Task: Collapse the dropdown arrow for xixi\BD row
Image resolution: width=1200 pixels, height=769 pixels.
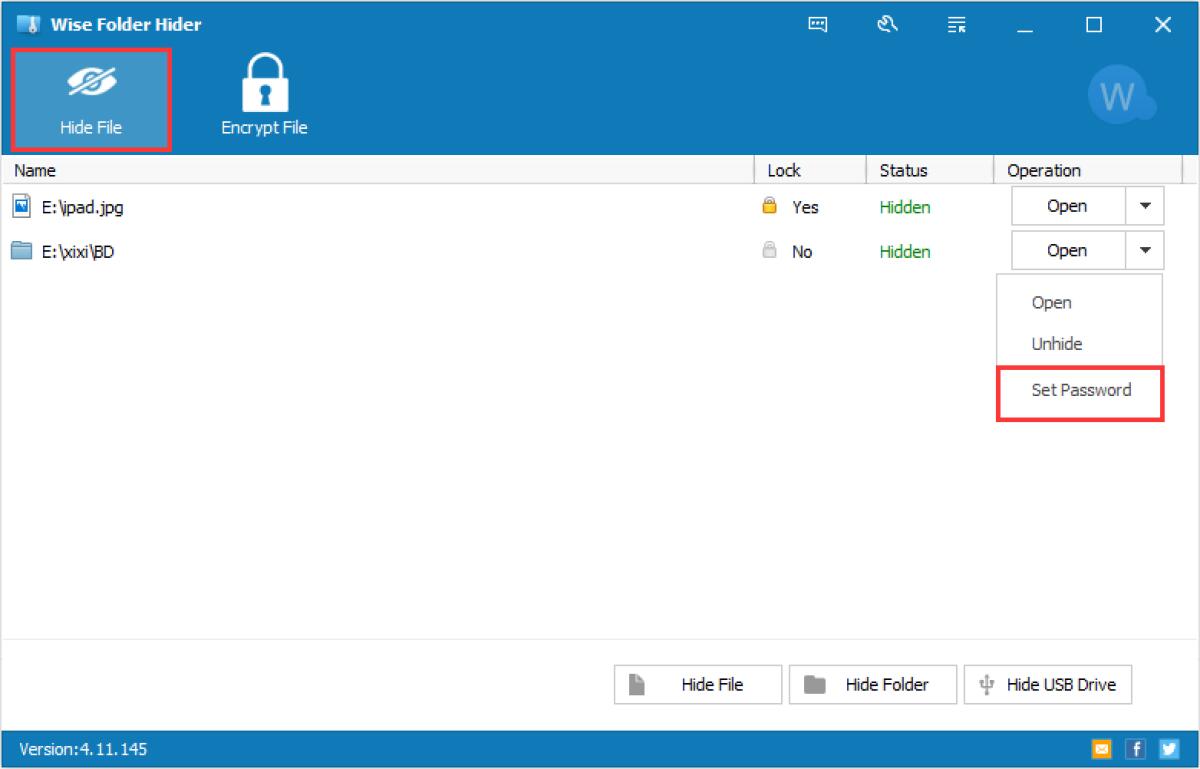Action: pos(1145,251)
